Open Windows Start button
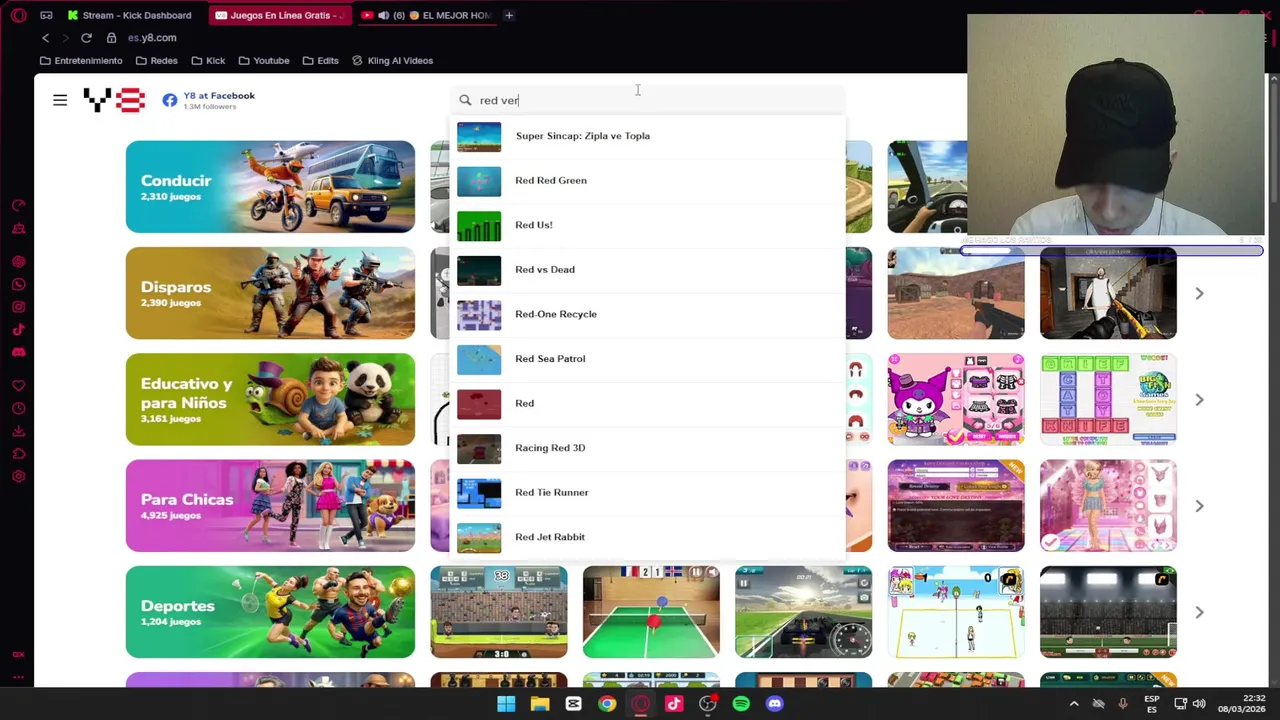The height and width of the screenshot is (720, 1280). [x=506, y=704]
